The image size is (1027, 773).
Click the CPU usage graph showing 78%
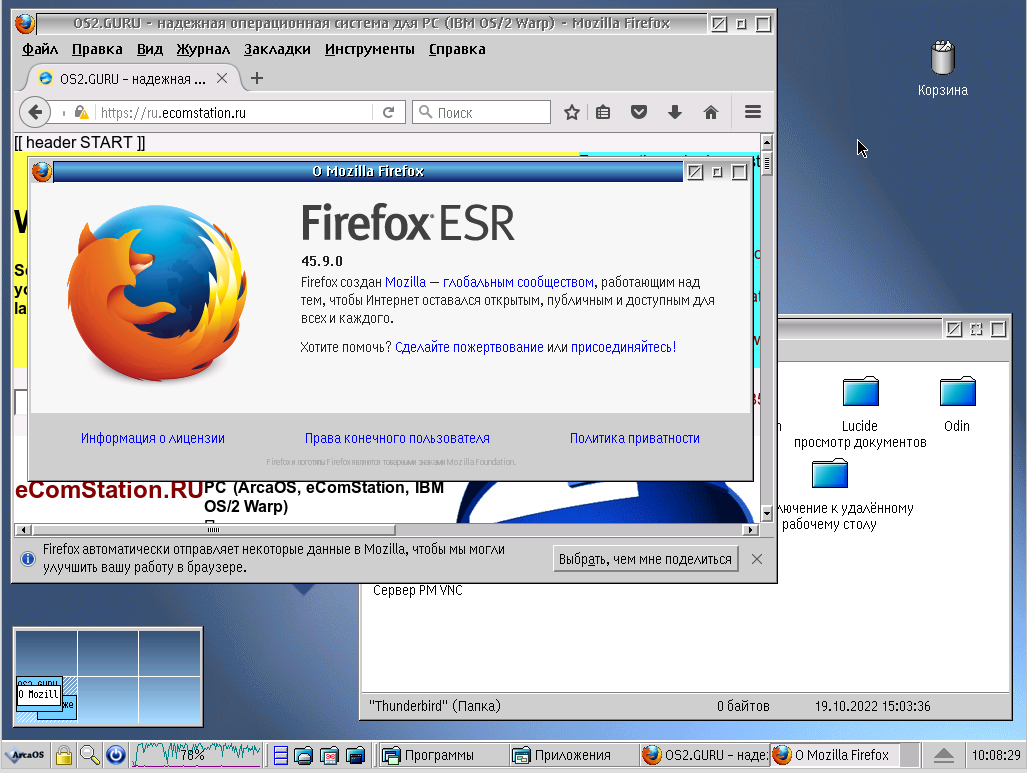(196, 755)
